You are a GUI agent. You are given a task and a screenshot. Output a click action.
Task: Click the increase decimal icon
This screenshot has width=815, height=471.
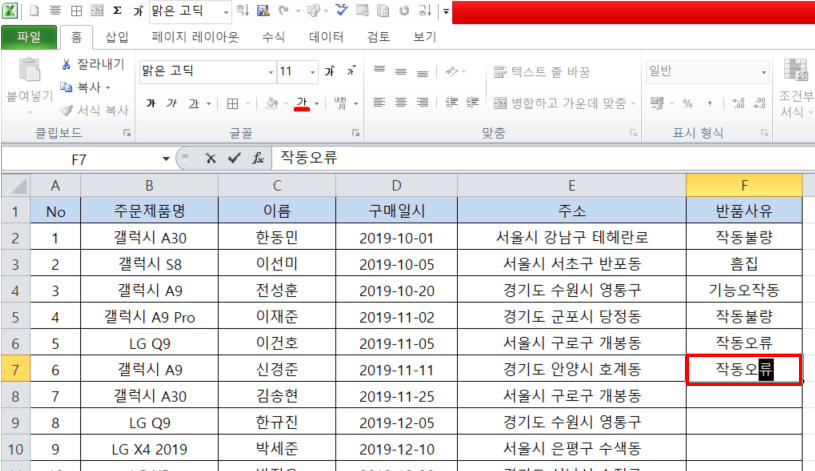[738, 103]
